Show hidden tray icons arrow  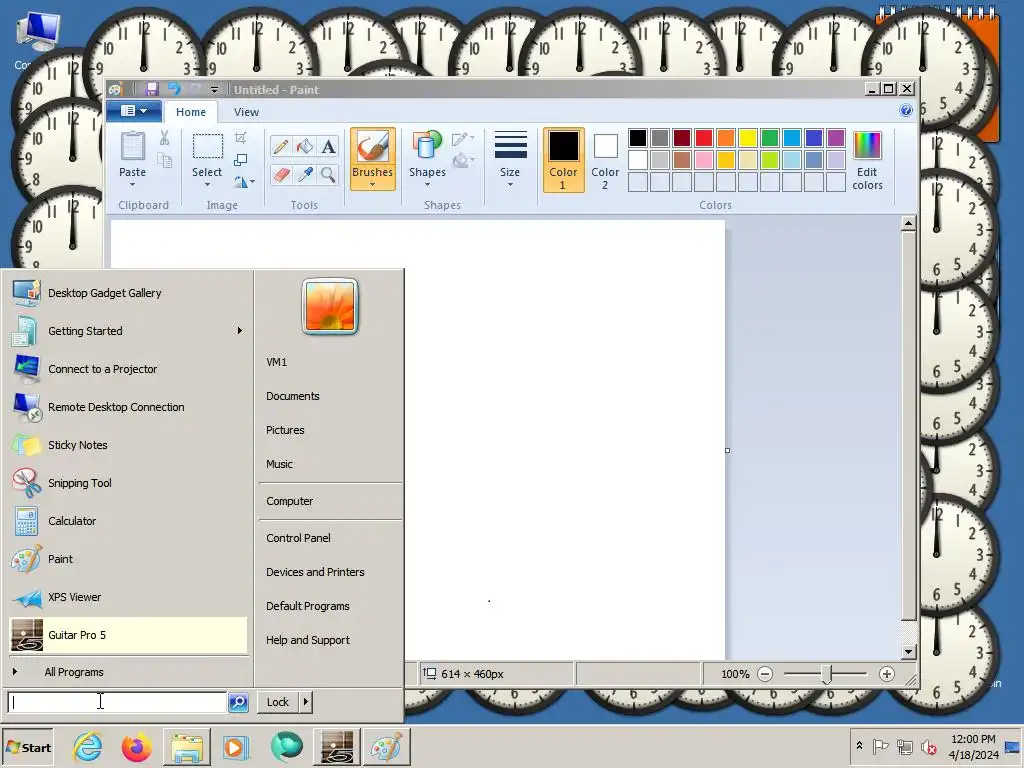click(859, 746)
